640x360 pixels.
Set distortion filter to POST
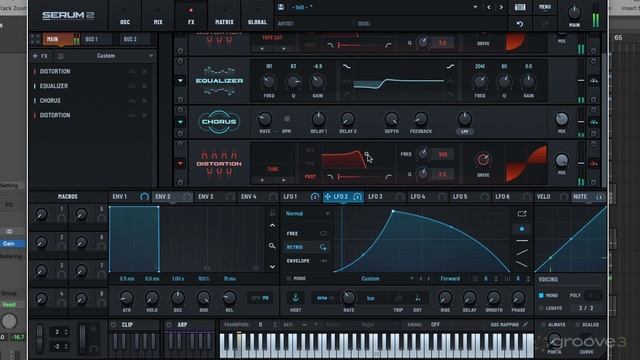coord(310,177)
